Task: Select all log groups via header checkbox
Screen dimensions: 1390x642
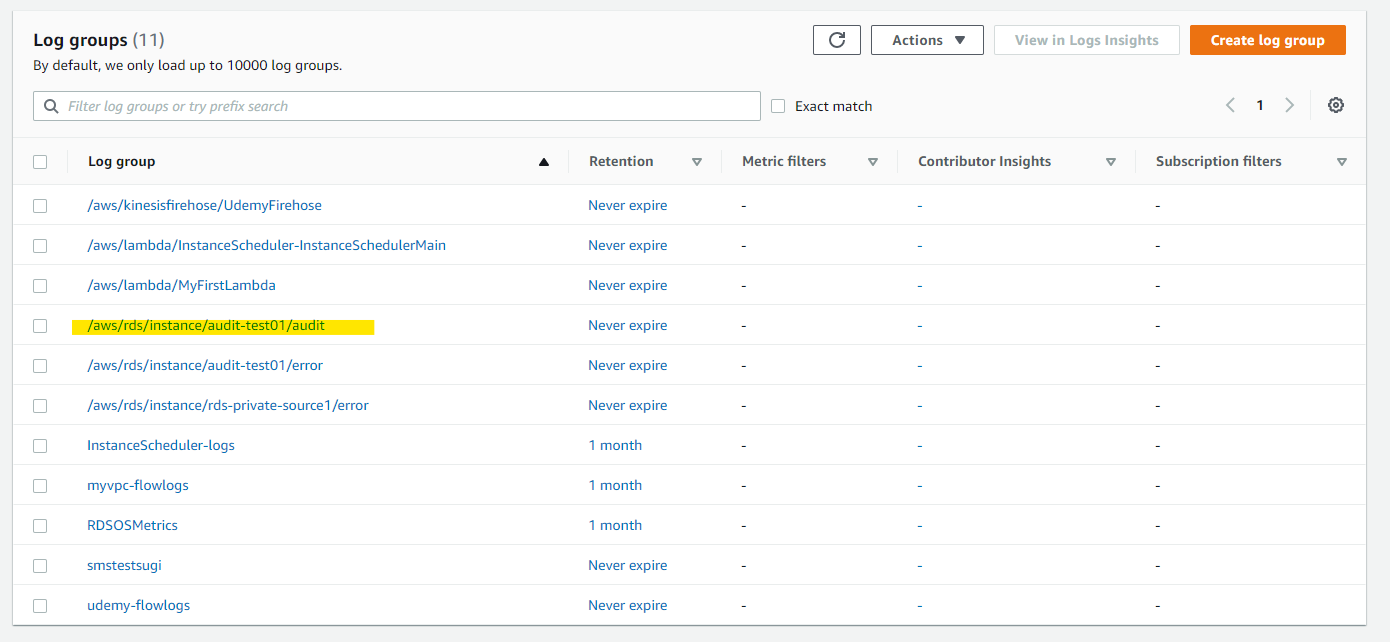Action: tap(40, 161)
